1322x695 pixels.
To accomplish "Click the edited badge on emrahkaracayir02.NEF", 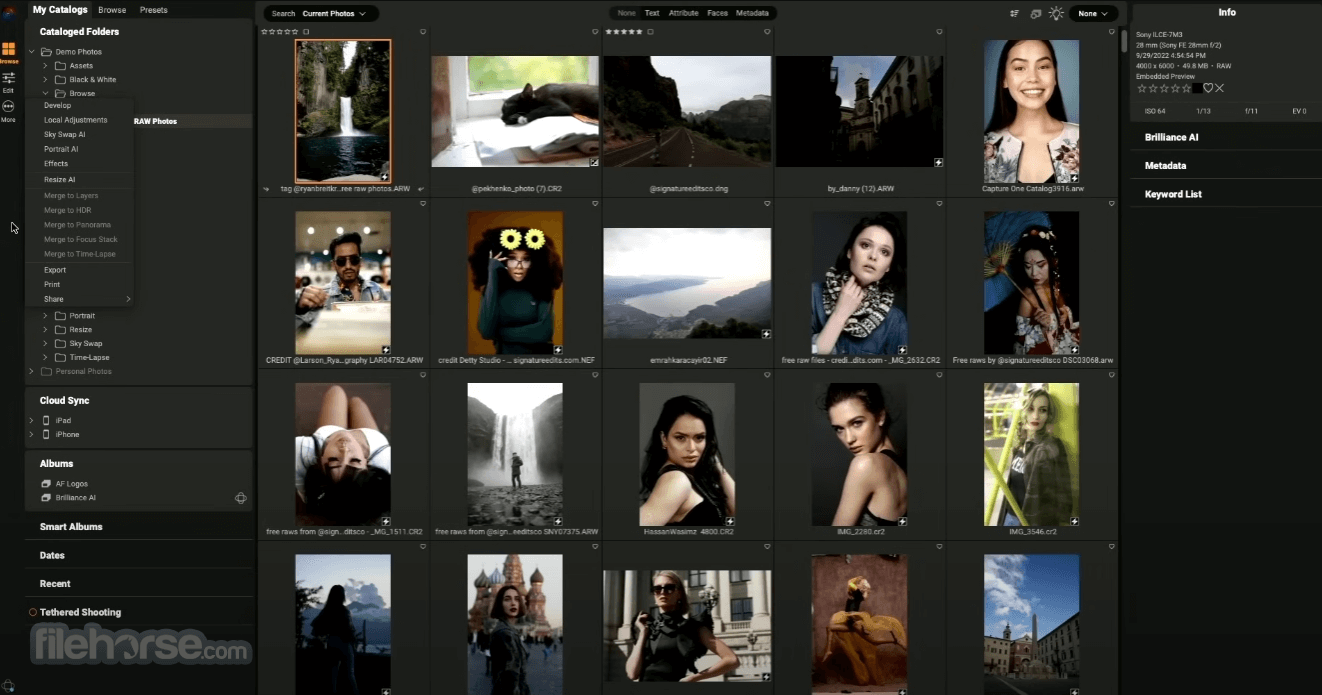I will [x=766, y=334].
